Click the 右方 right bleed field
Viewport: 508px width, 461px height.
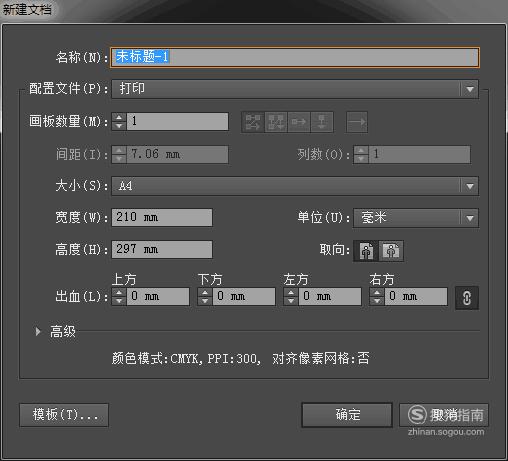[416, 297]
